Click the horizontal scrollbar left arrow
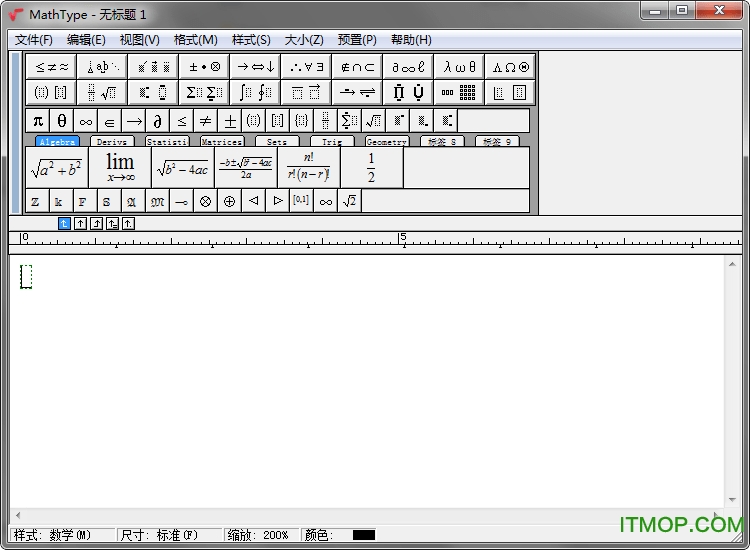 (18, 515)
